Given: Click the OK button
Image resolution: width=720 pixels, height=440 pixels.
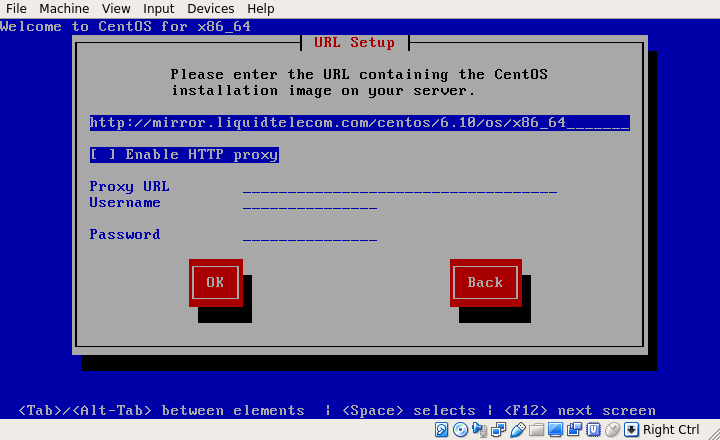Looking at the screenshot, I should coord(216,282).
